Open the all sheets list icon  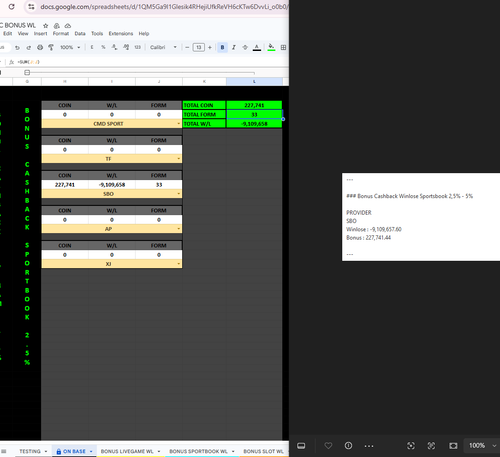4,451
